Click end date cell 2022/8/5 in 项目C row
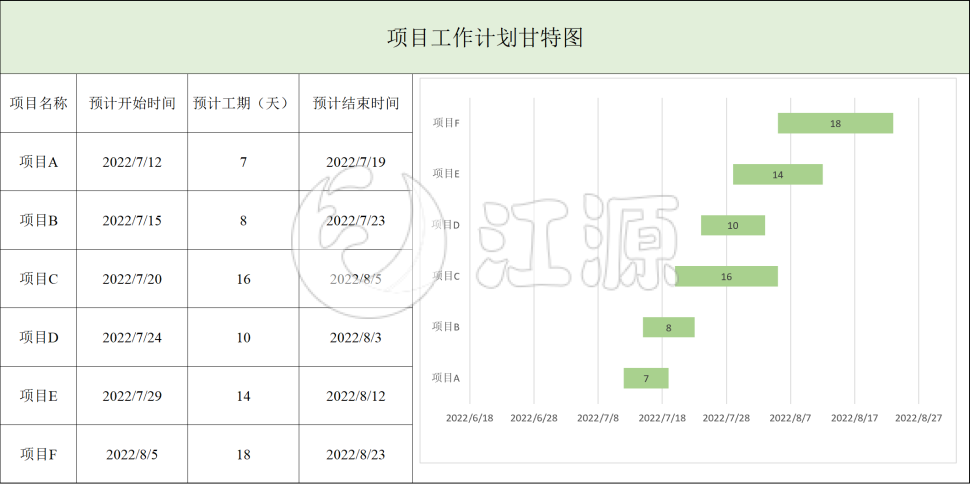The height and width of the screenshot is (484, 970). tap(356, 279)
